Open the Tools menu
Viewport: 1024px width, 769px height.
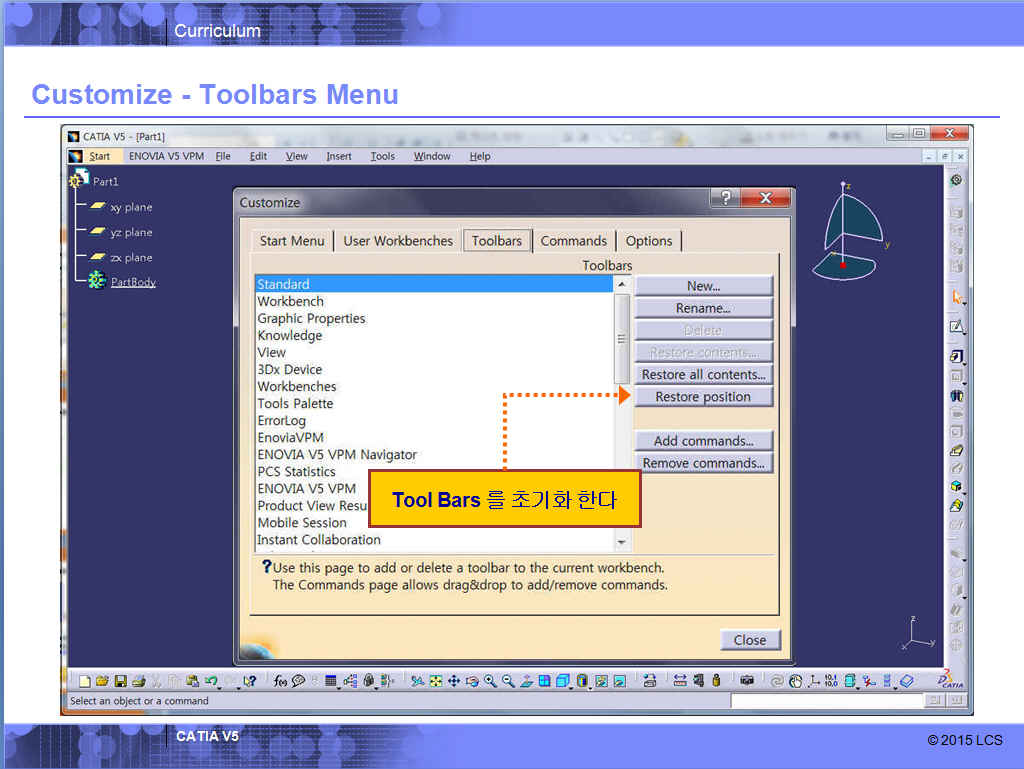(x=382, y=156)
